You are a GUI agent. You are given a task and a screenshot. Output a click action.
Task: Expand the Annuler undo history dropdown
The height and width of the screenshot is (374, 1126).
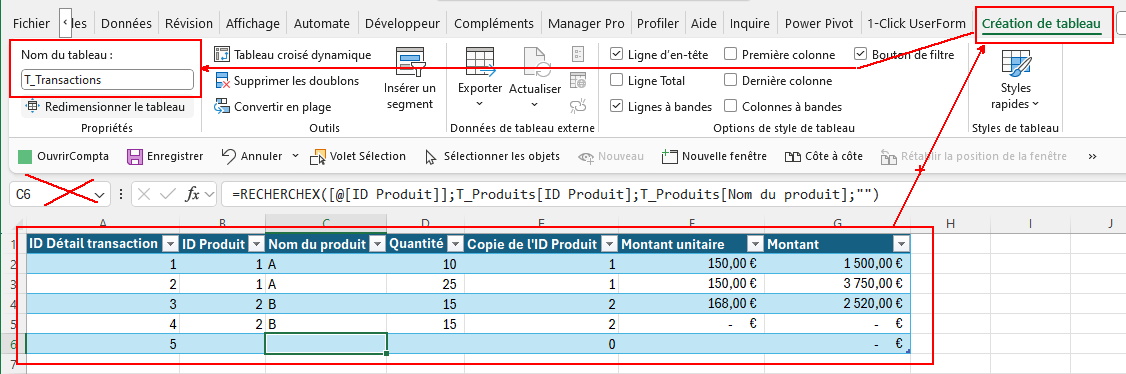(295, 156)
